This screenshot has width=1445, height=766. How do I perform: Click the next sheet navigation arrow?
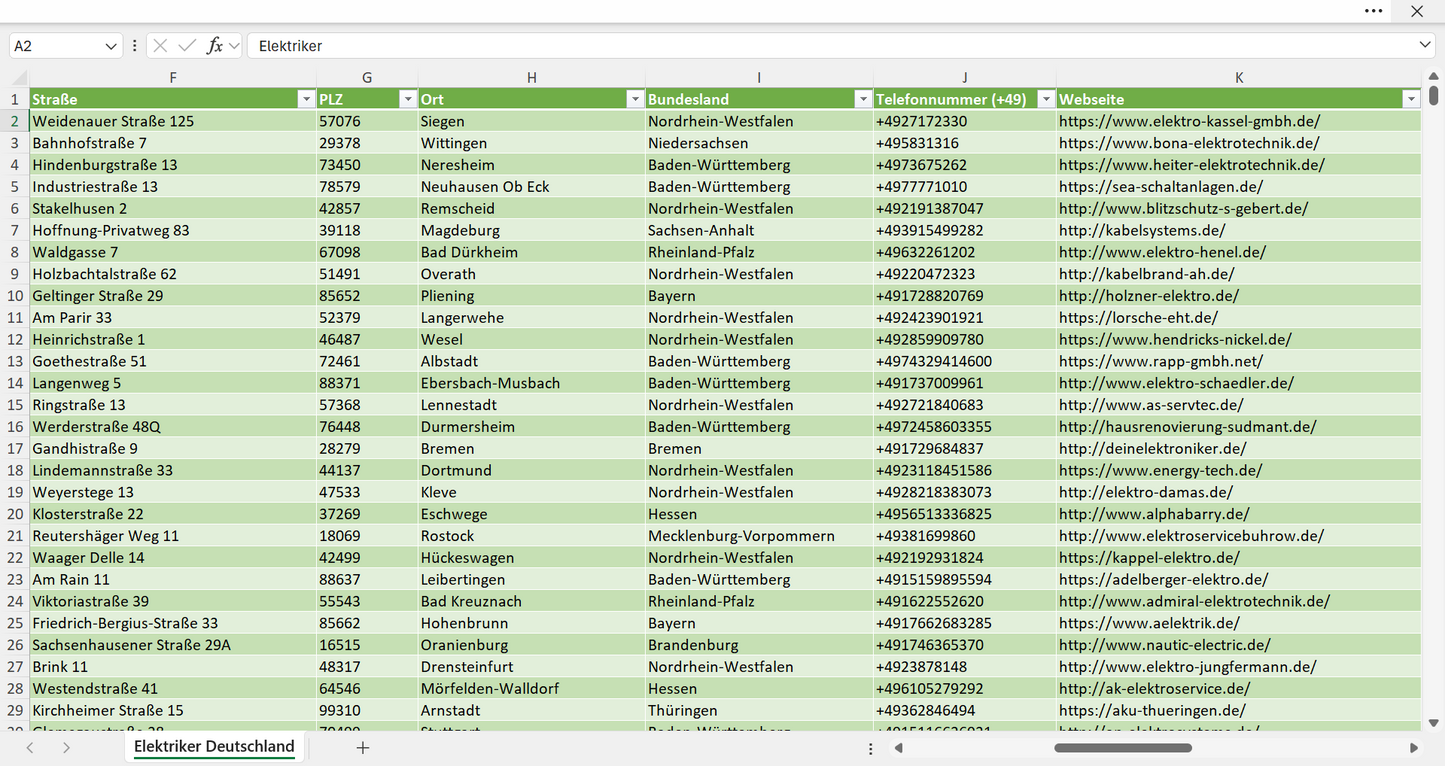pos(66,747)
